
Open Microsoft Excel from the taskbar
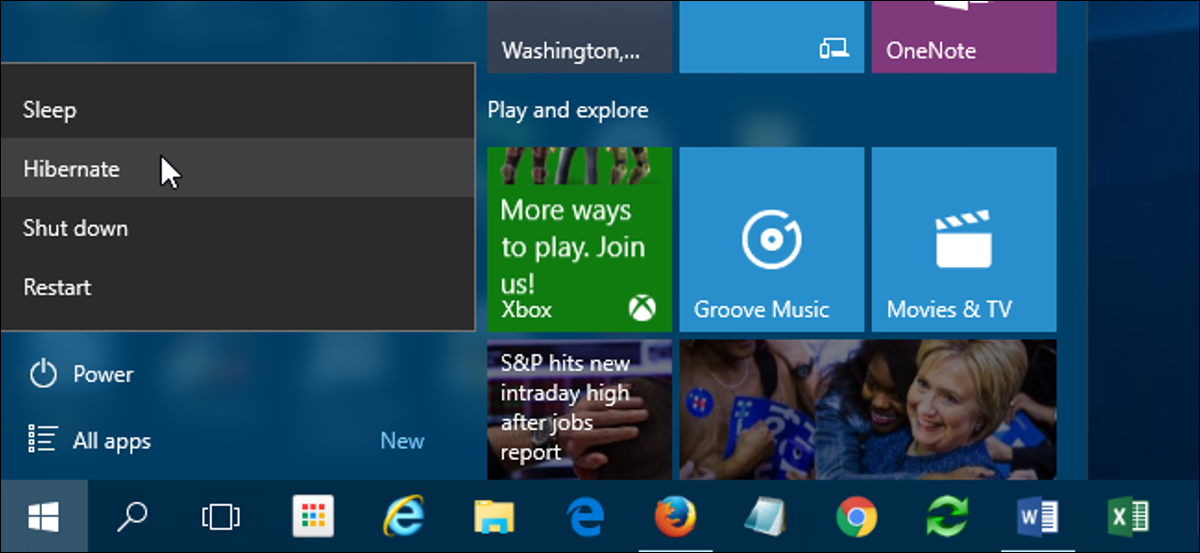click(x=1129, y=517)
